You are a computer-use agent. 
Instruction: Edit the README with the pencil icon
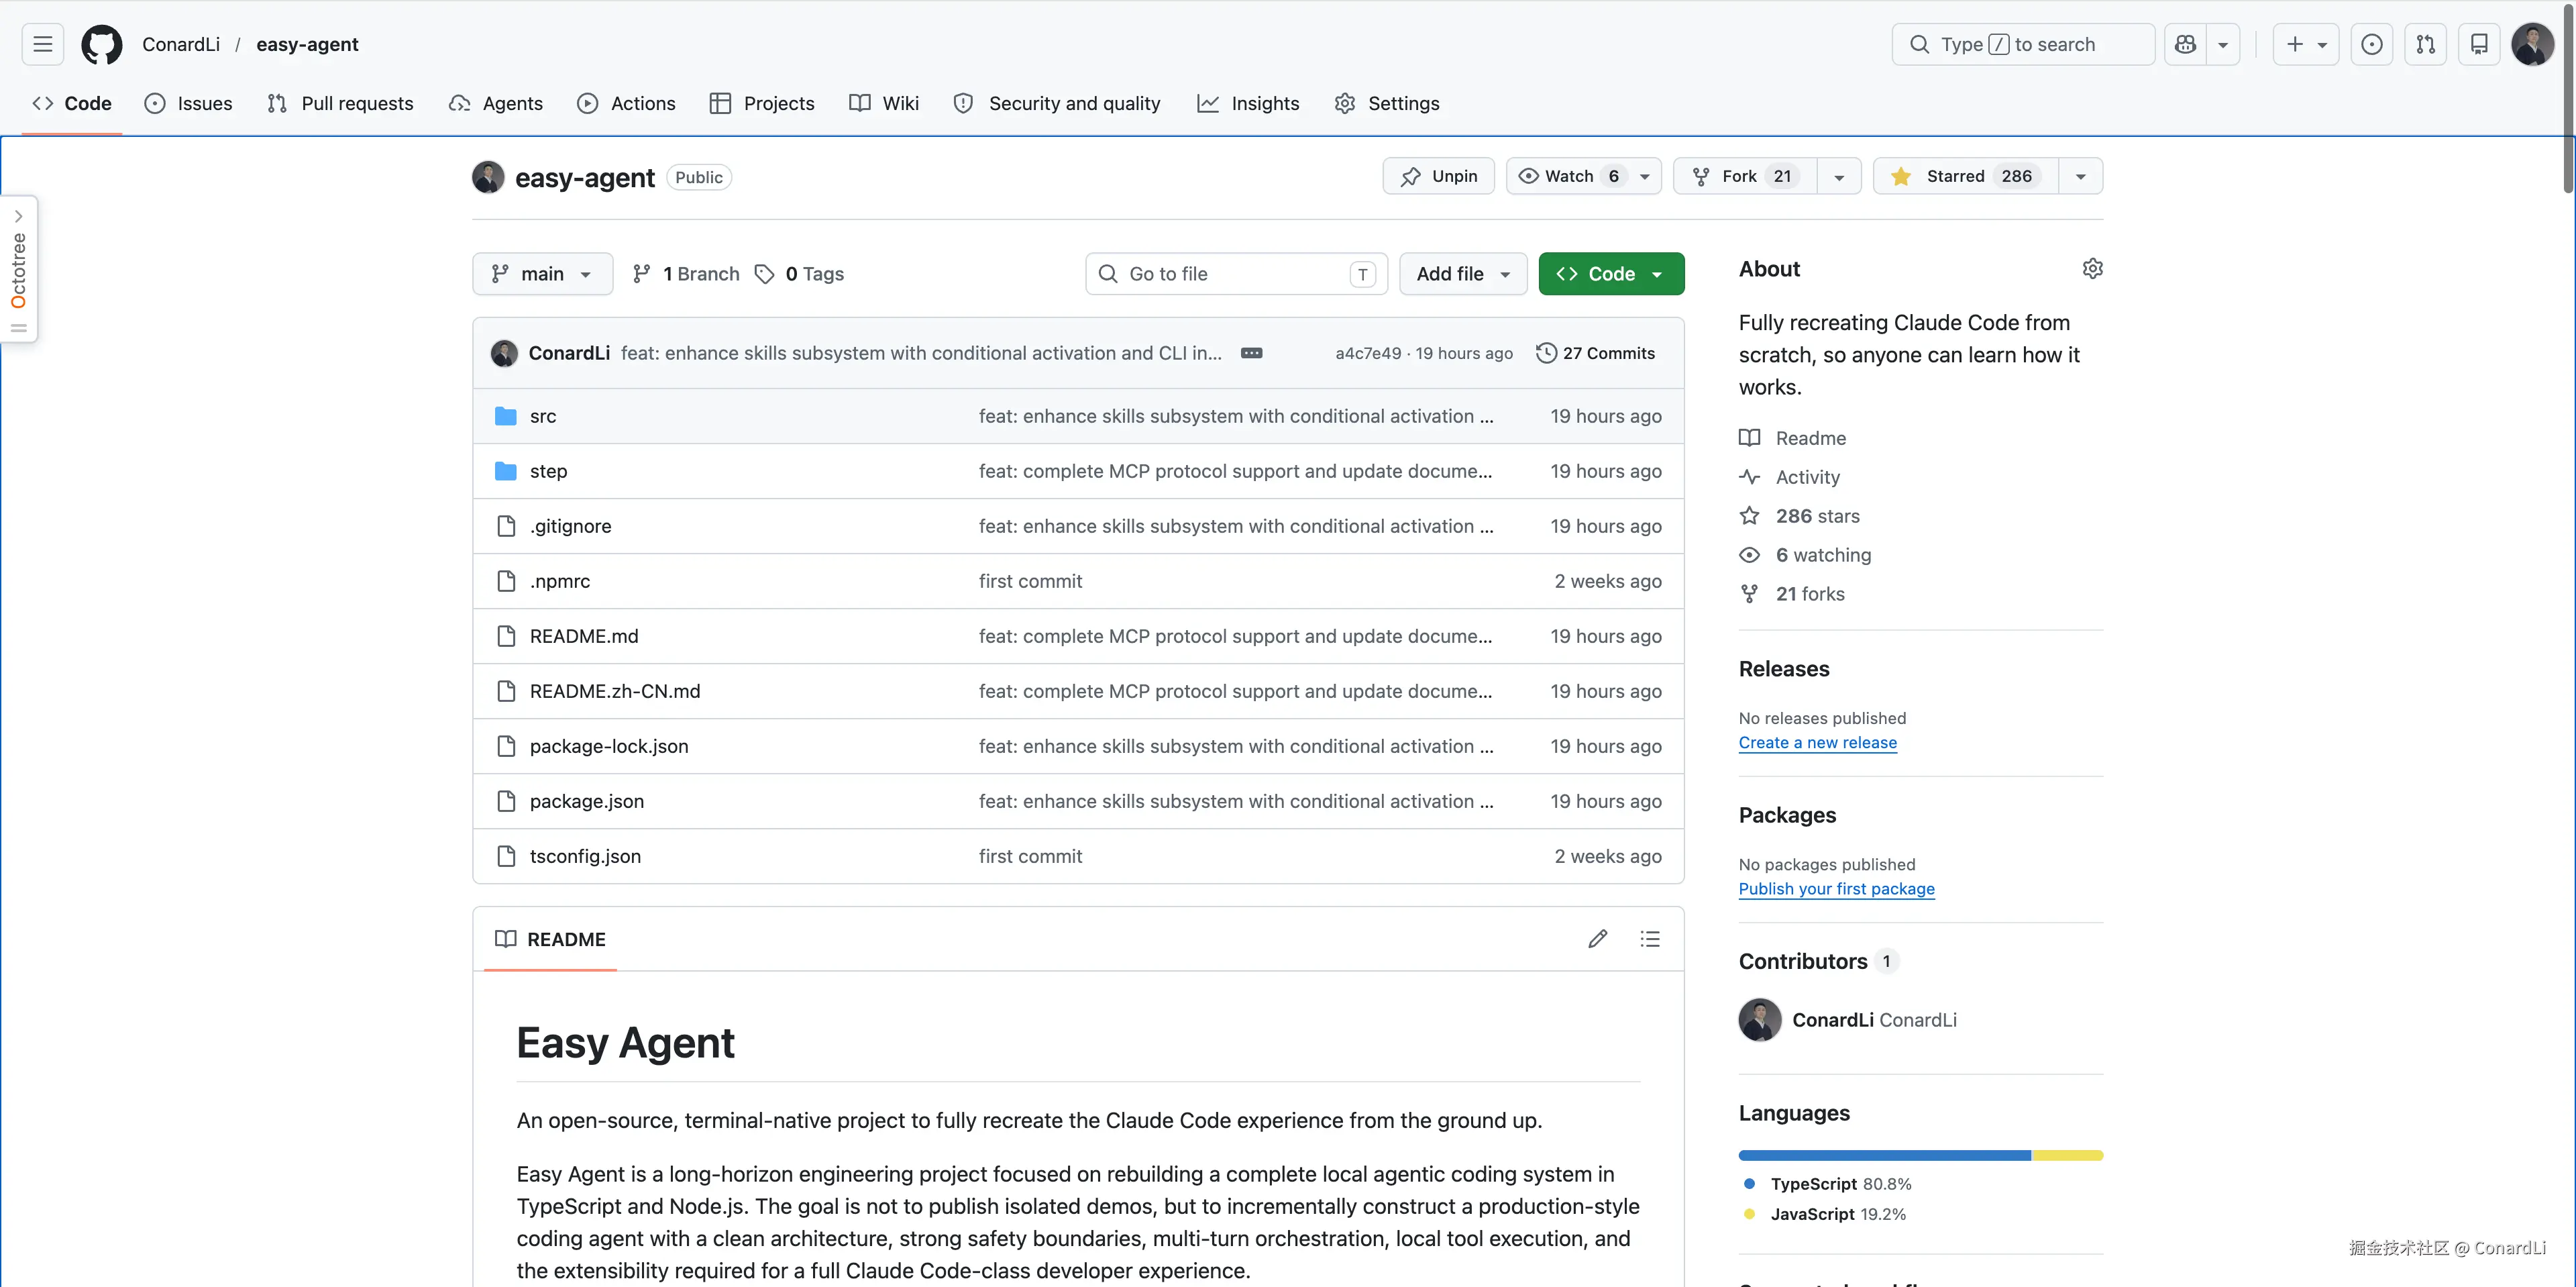1597,938
